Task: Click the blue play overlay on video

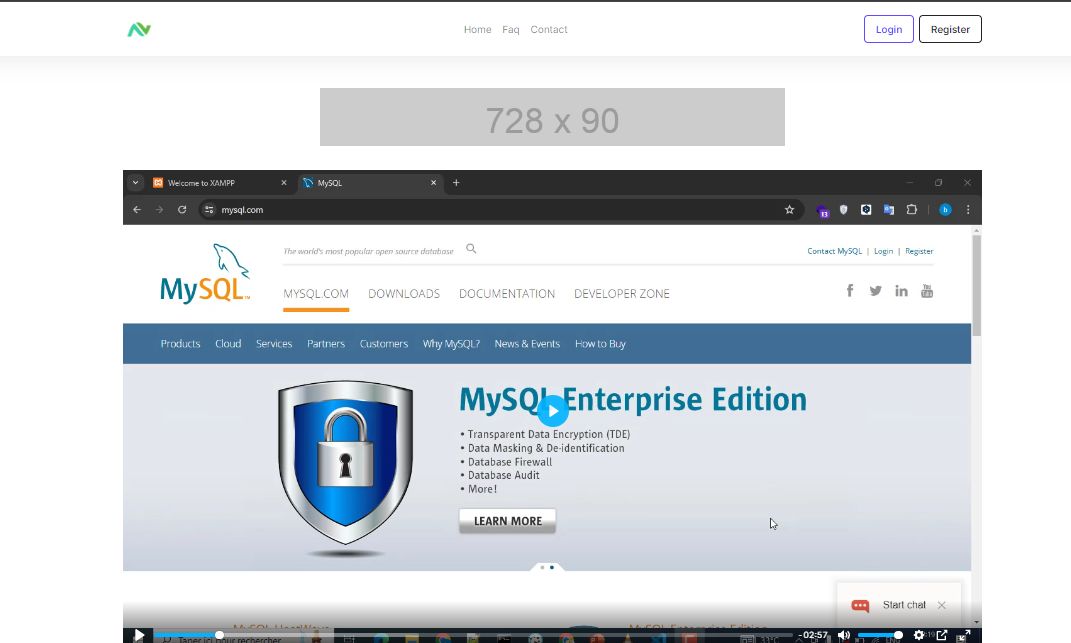Action: tap(553, 411)
